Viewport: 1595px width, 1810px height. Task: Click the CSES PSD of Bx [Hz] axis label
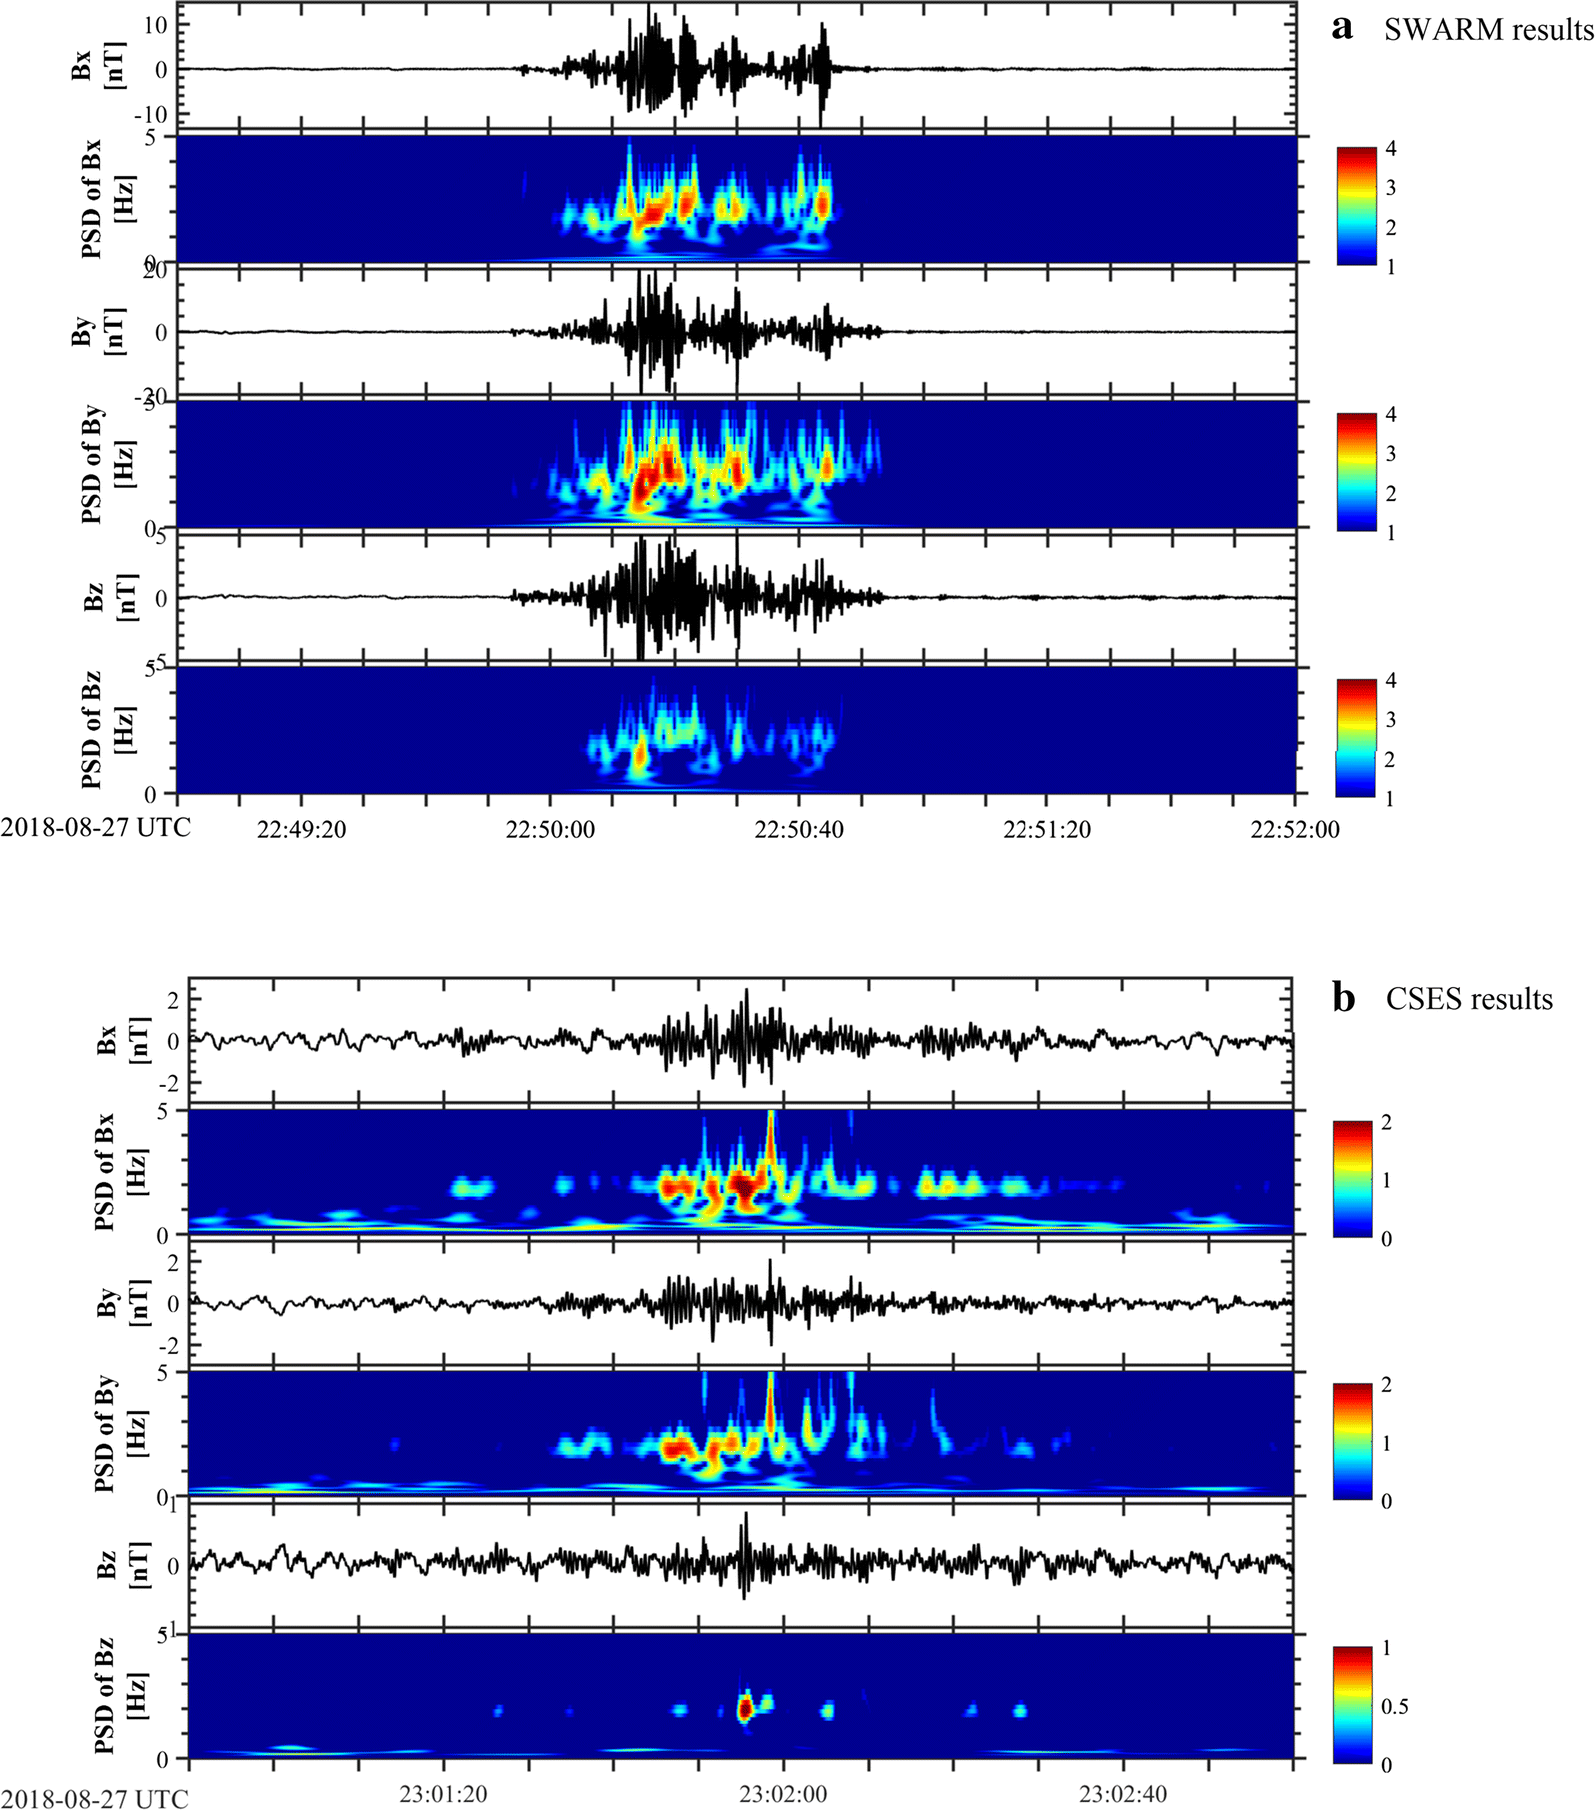120,1171
